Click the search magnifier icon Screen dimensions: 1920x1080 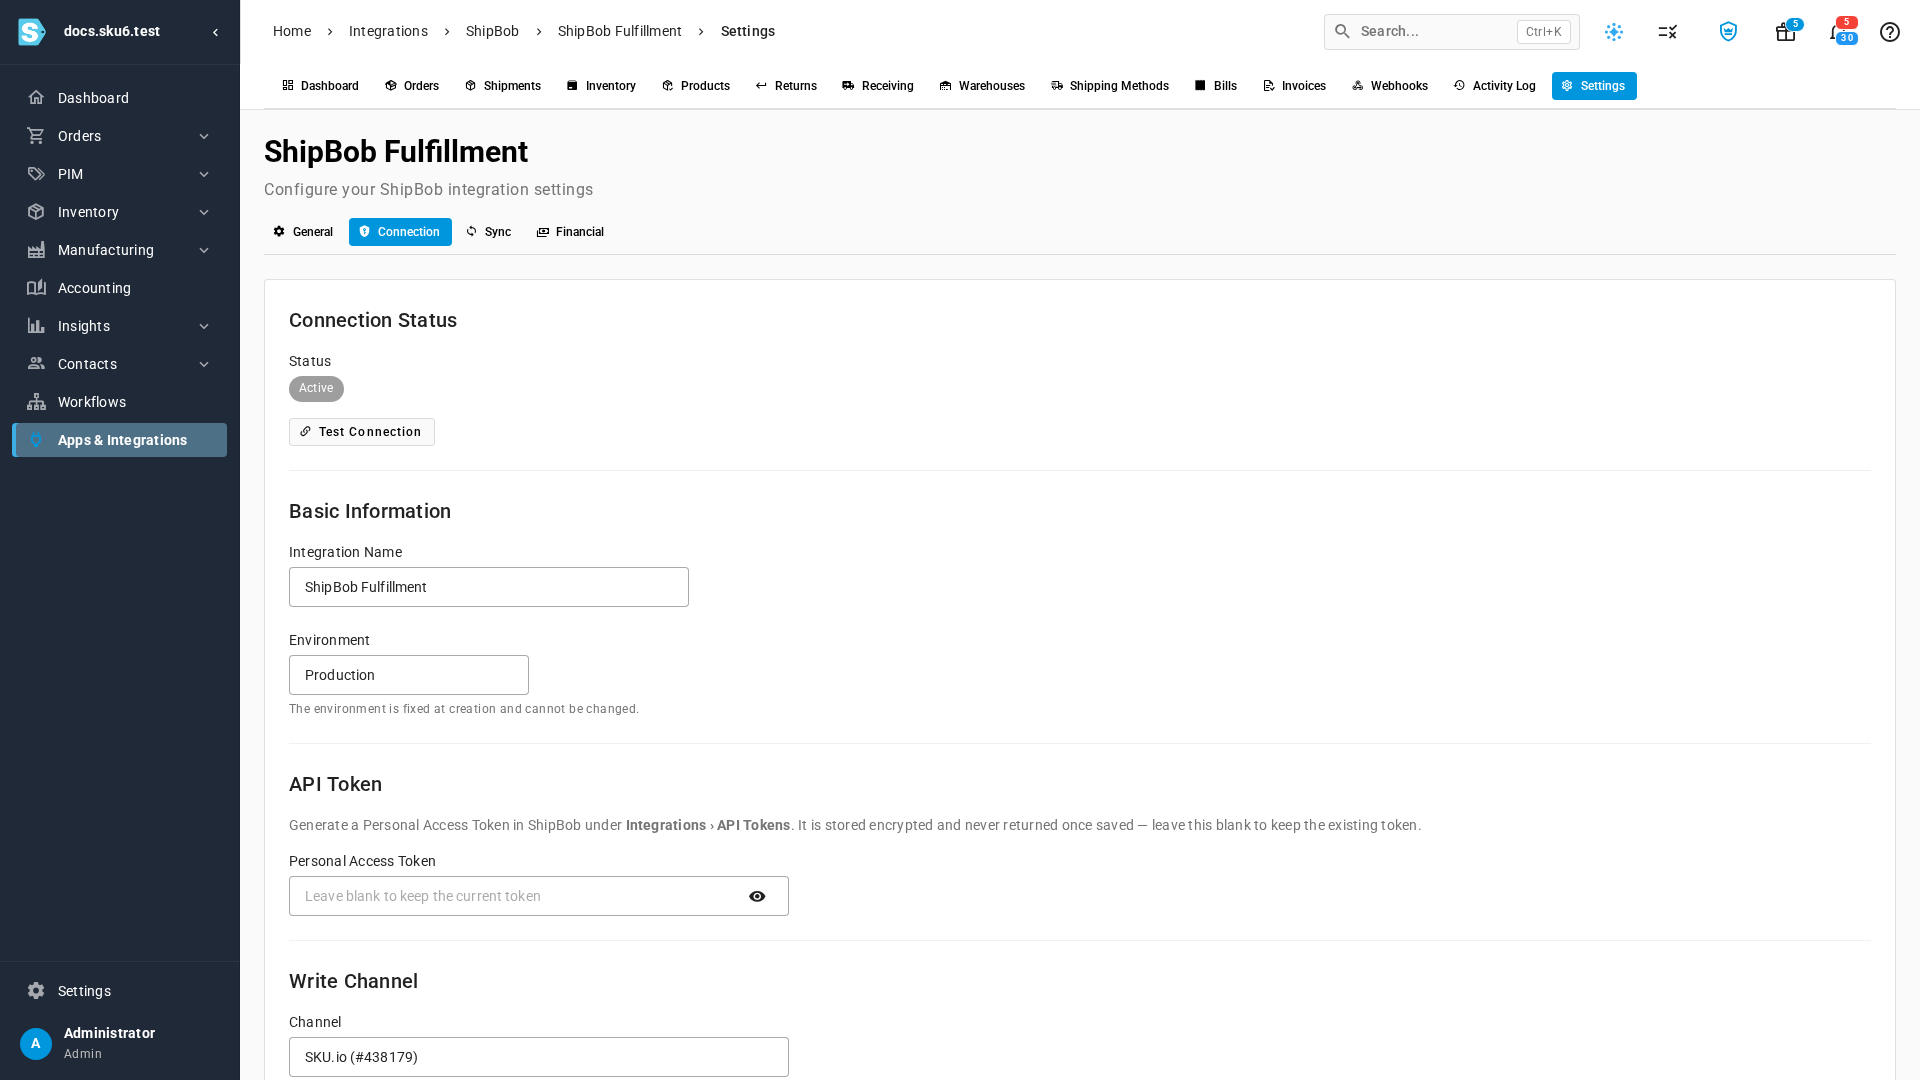1343,32
